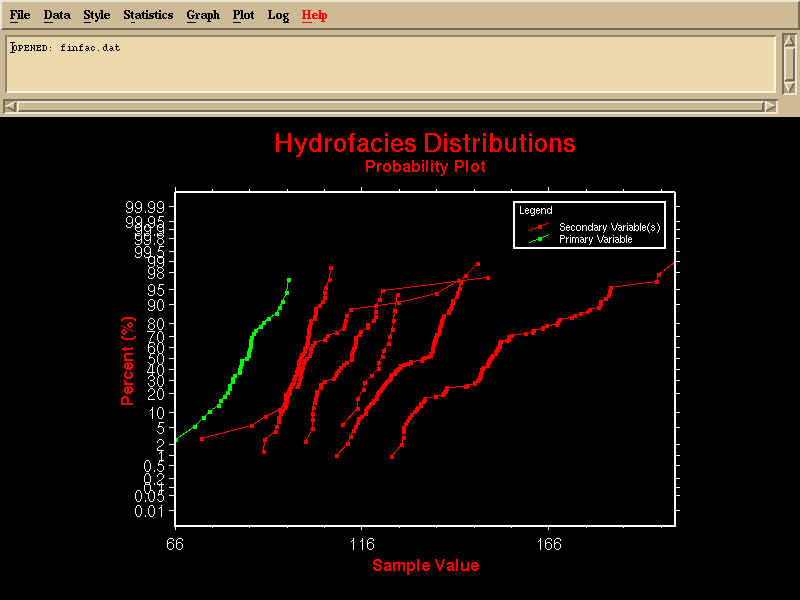Click the log scroll up arrow
Screen dimensions: 800x600
[789, 40]
